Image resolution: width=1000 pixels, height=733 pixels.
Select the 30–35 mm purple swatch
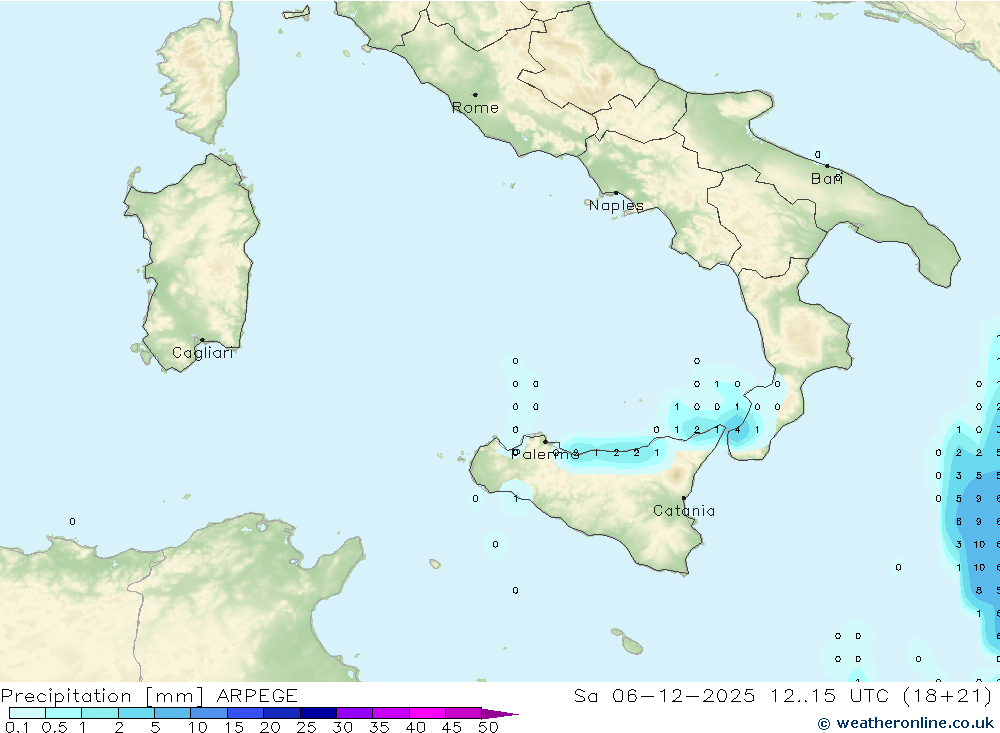[x=354, y=713]
